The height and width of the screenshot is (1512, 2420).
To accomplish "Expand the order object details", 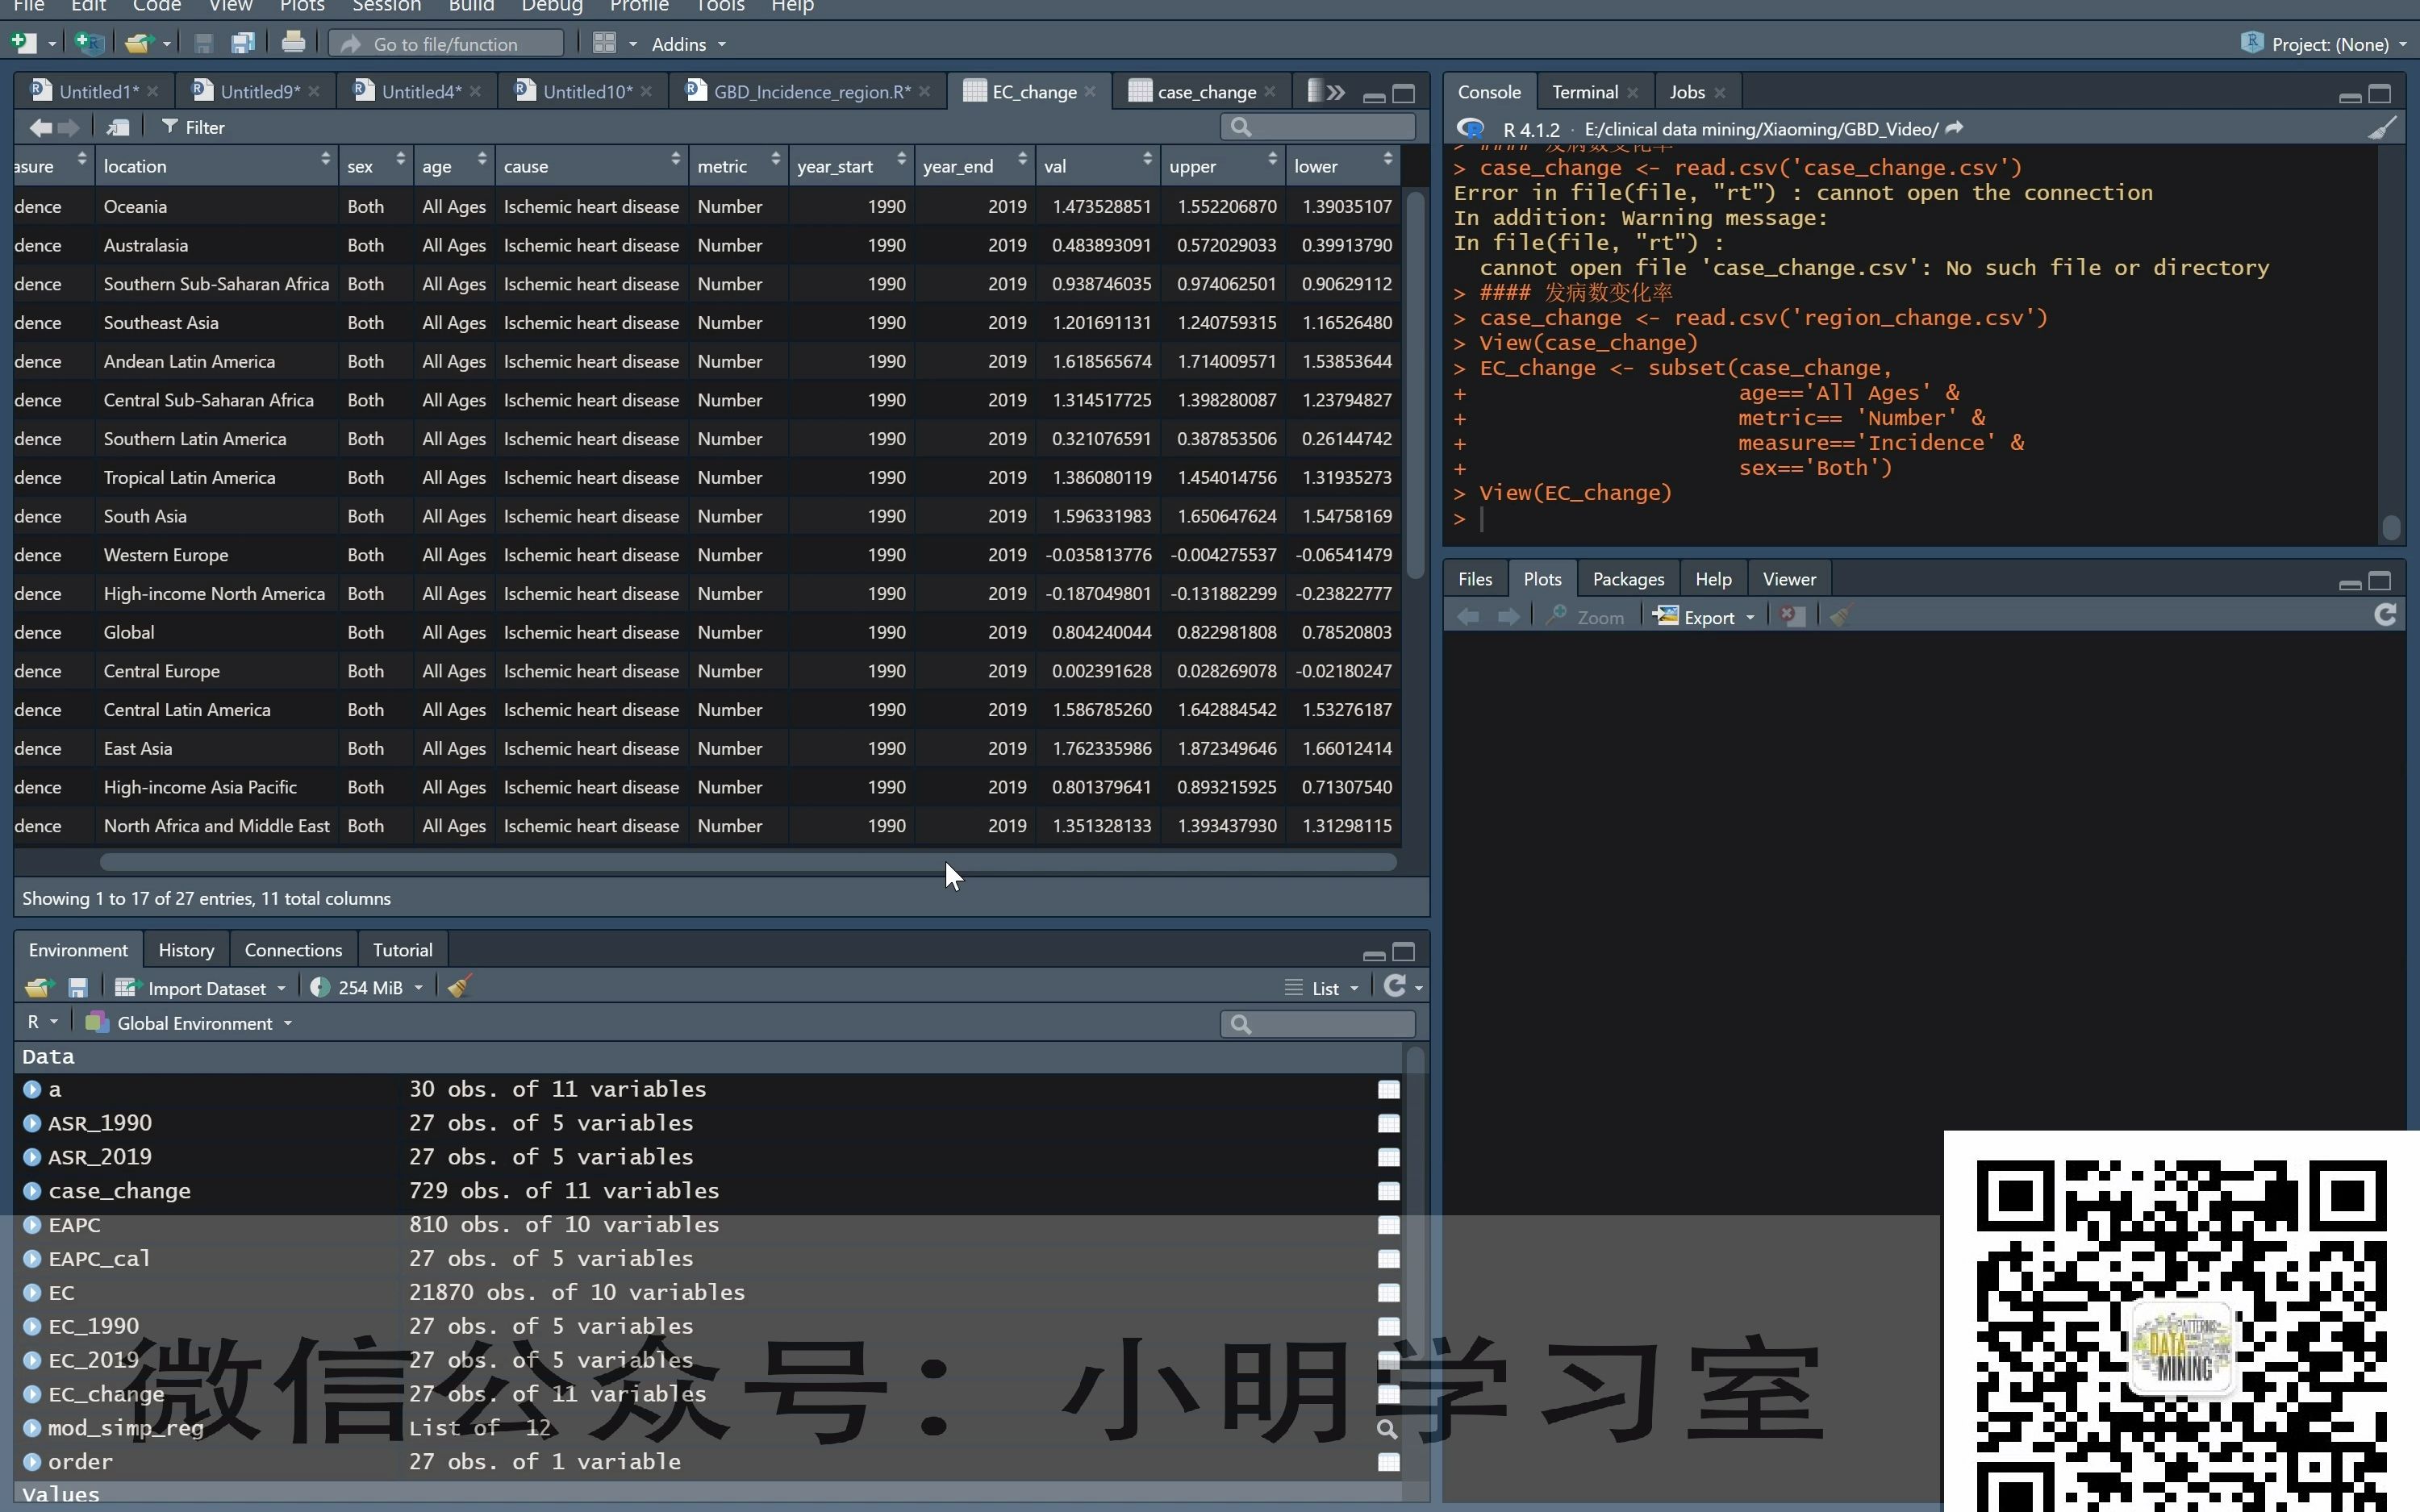I will (x=32, y=1462).
